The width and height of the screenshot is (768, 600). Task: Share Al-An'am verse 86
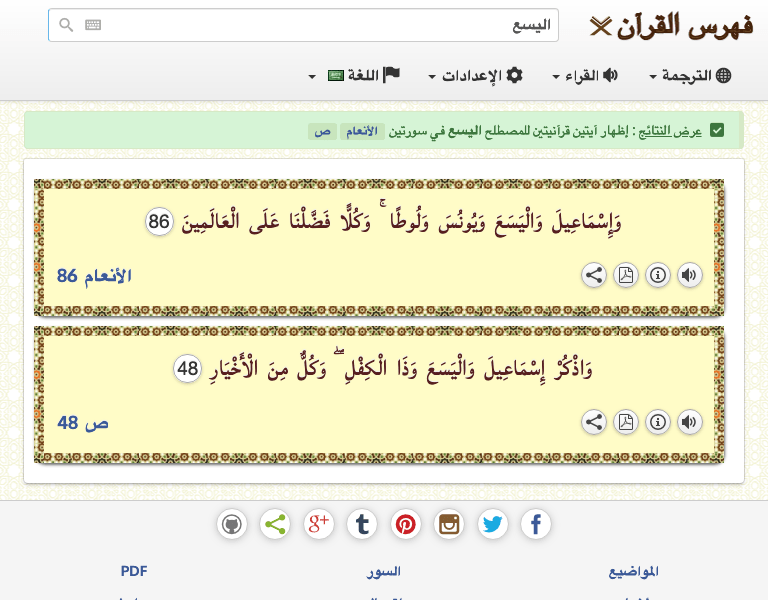click(594, 276)
